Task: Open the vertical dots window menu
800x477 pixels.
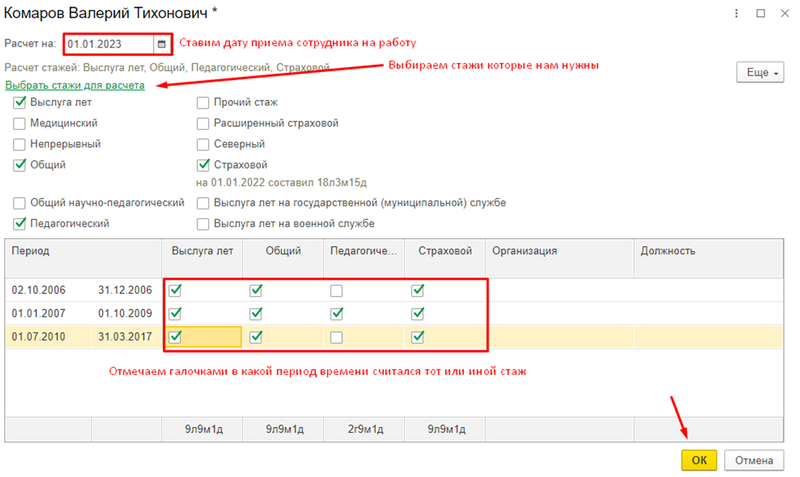Action: pos(735,14)
